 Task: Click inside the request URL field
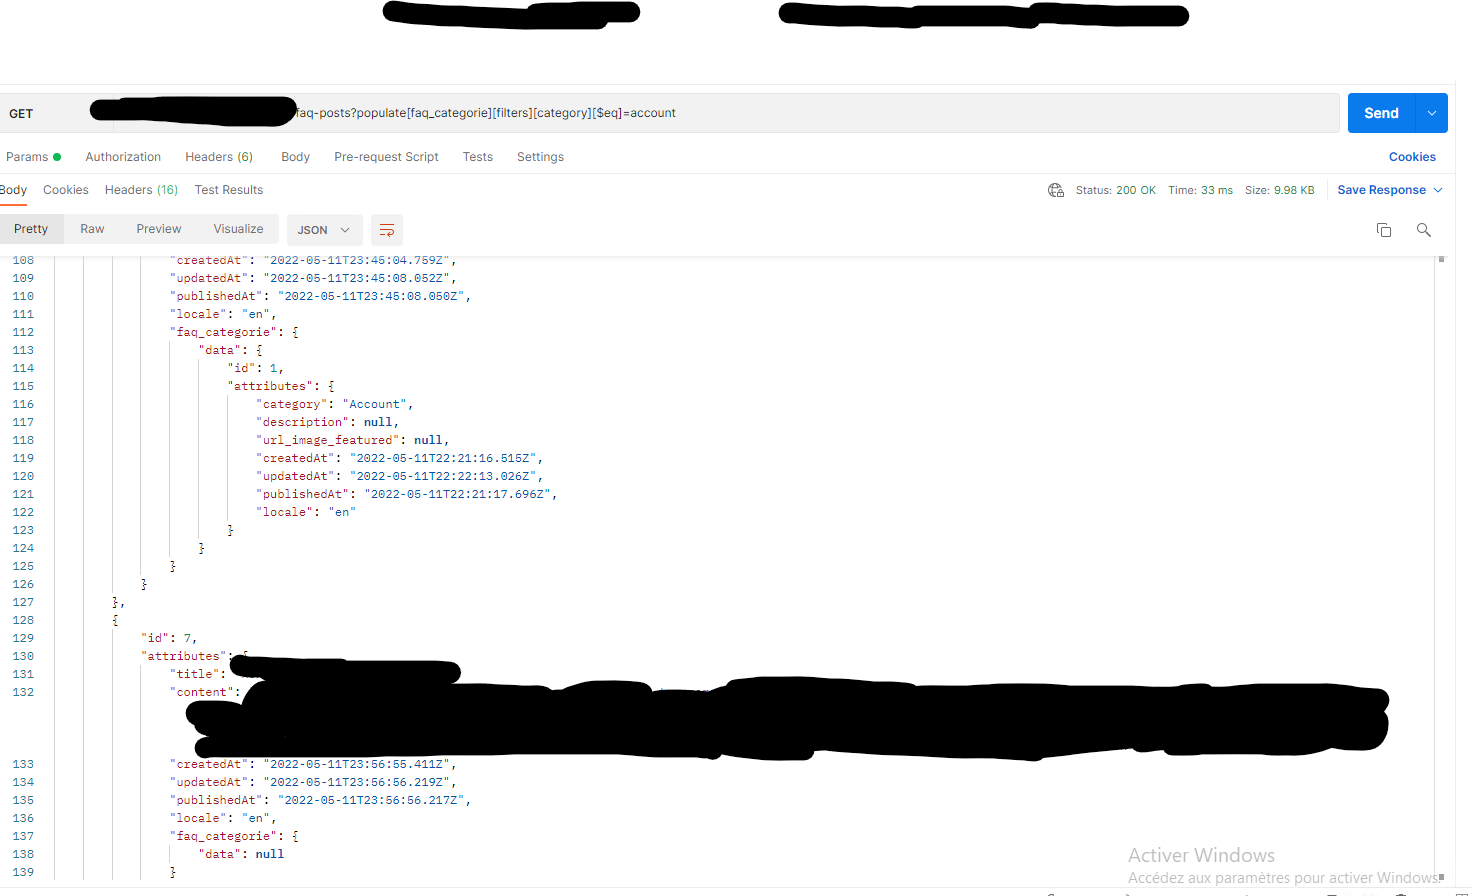click(700, 113)
